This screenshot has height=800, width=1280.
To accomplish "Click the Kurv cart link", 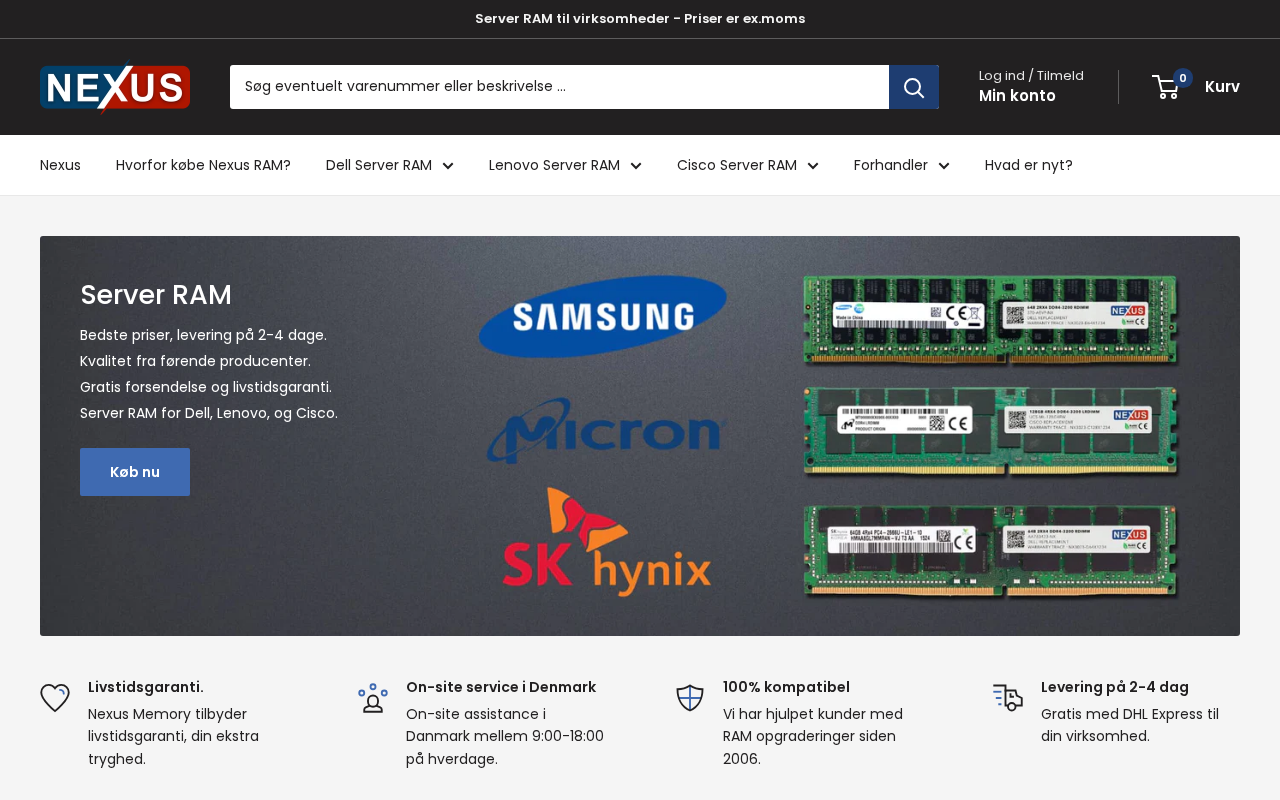I will click(x=1222, y=87).
